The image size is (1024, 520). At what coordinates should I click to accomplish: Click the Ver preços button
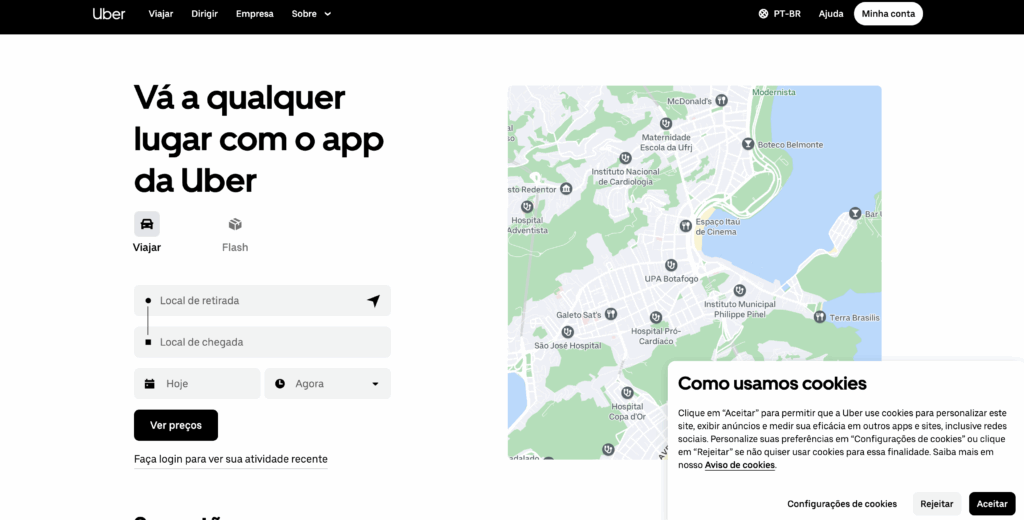[x=176, y=425]
